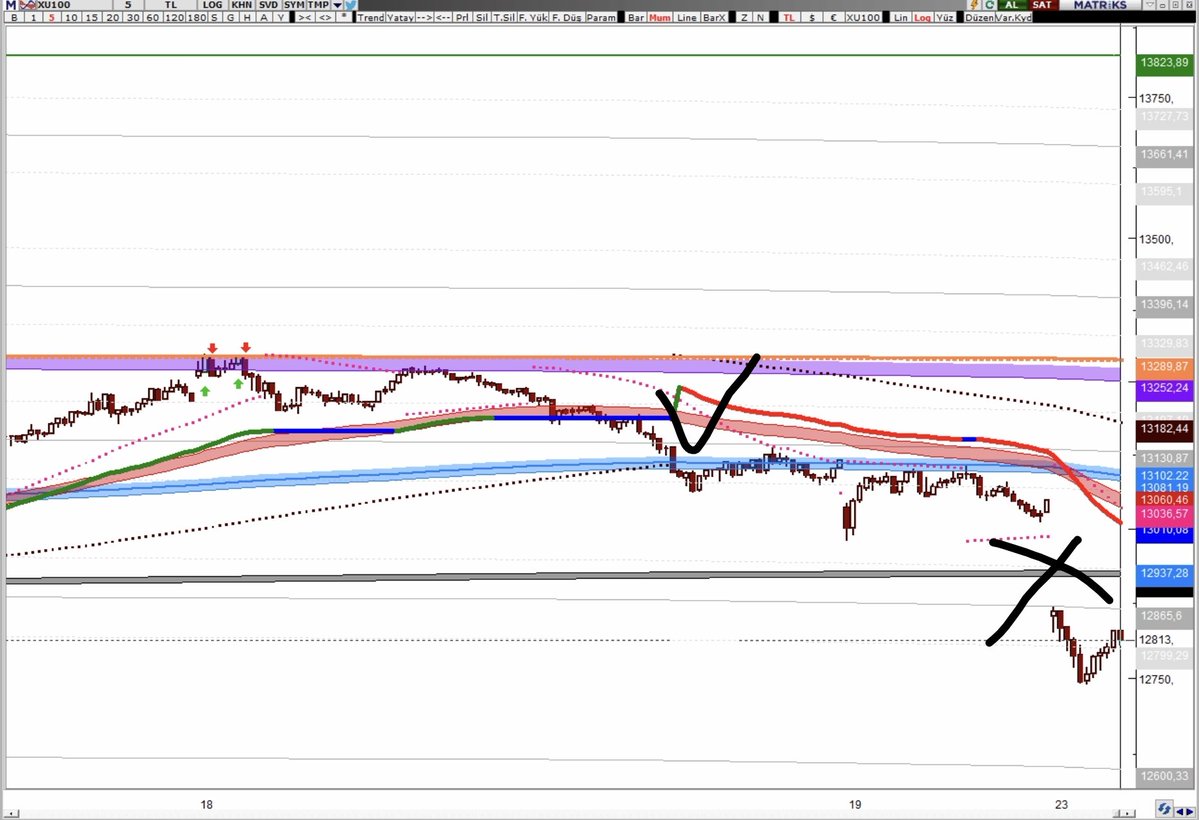The height and width of the screenshot is (820, 1199).
Task: Switch to the 'S' period
Action: [213, 17]
